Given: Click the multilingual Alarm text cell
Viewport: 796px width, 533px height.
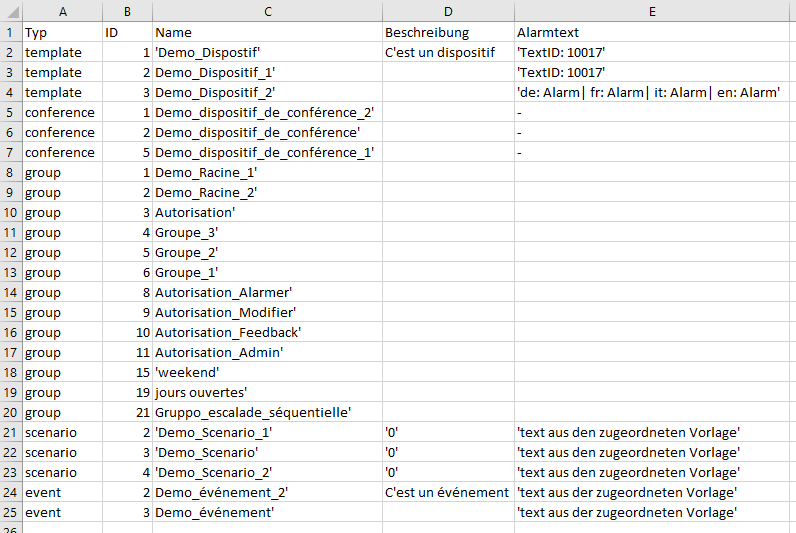Looking at the screenshot, I should point(652,92).
